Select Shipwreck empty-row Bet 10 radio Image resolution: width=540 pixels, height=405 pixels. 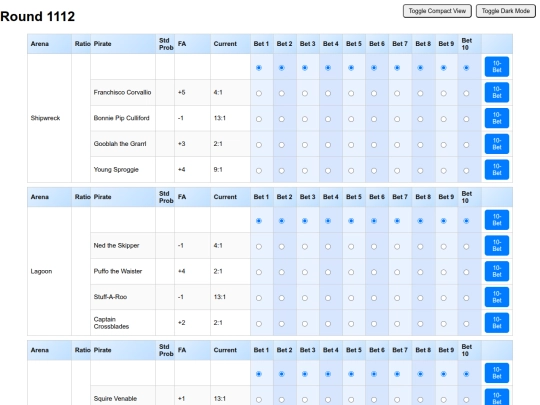(466, 68)
